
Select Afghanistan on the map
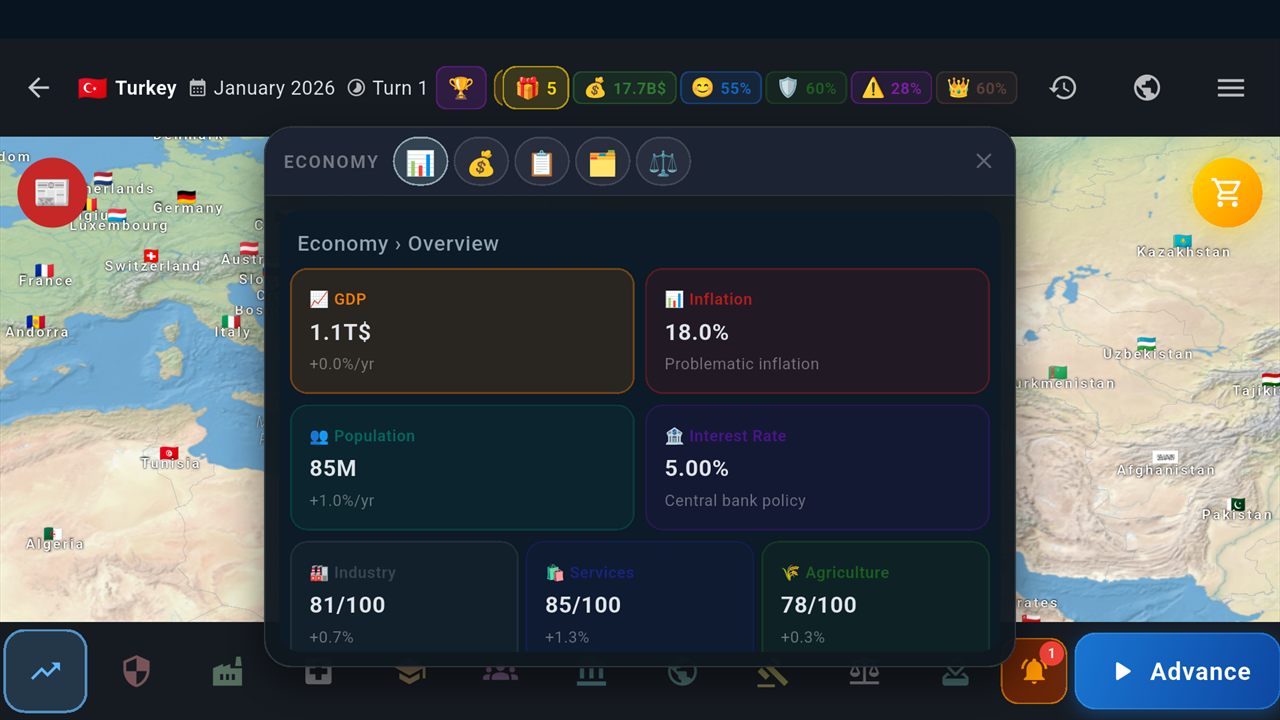coord(1165,464)
